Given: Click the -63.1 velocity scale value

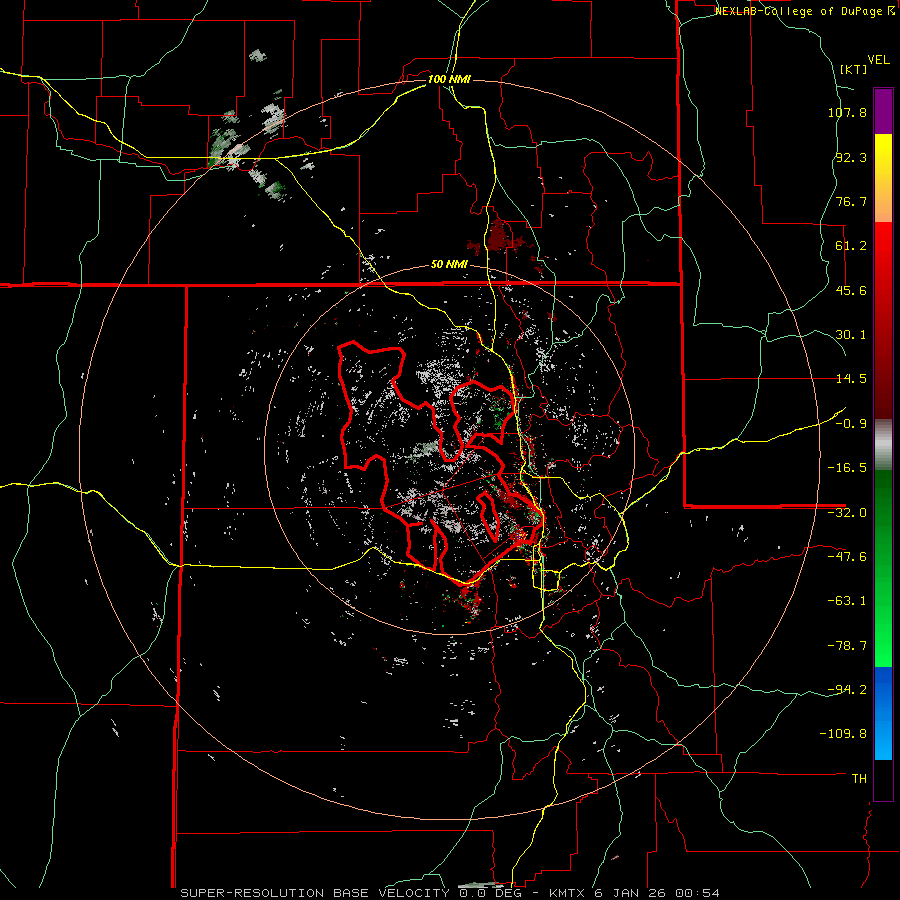Looking at the screenshot, I should click(x=847, y=601).
